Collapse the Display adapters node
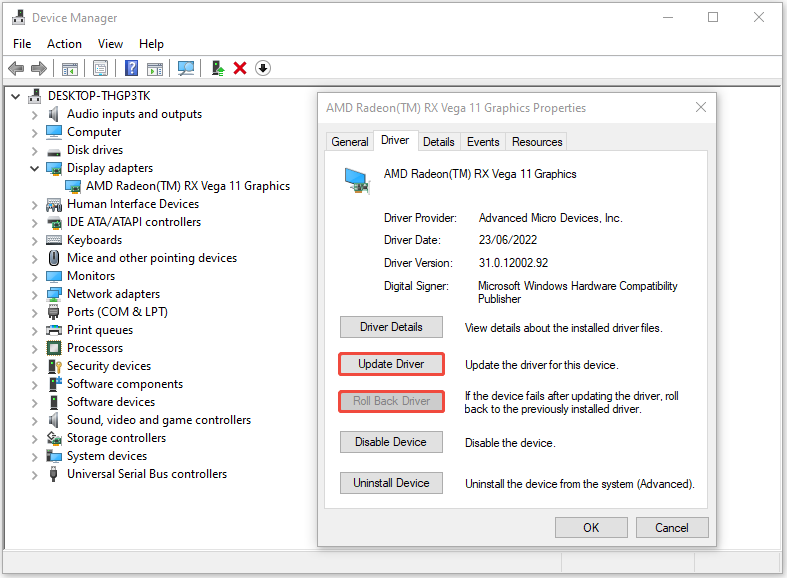Viewport: 787px width, 578px height. [35, 168]
